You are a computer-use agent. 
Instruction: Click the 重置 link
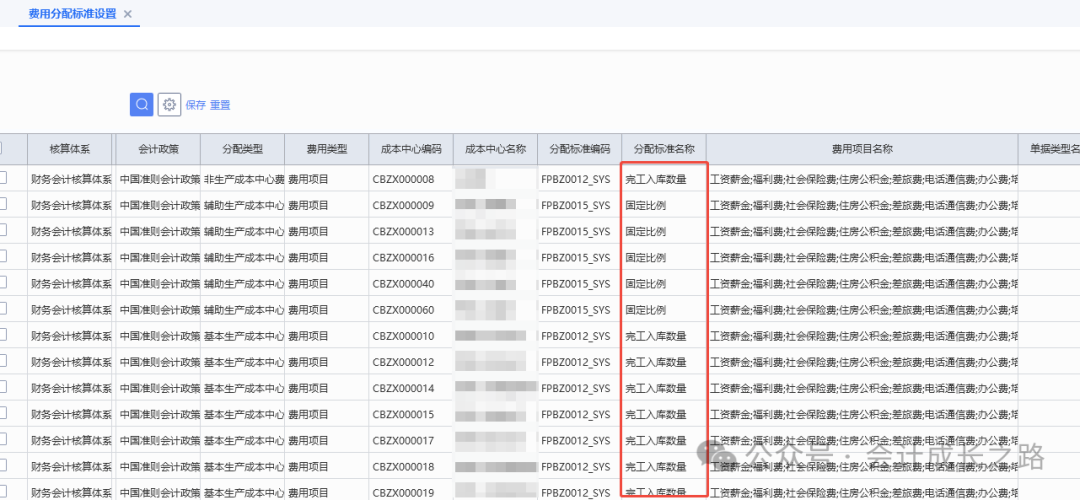pyautogui.click(x=220, y=105)
